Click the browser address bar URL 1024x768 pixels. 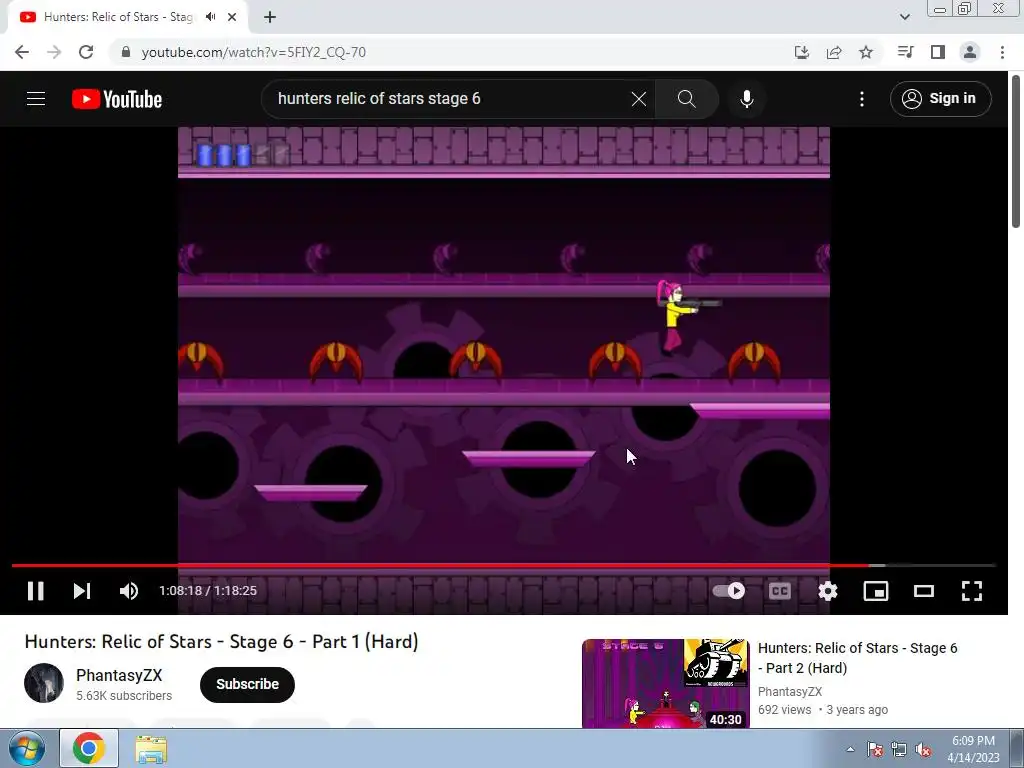[253, 52]
